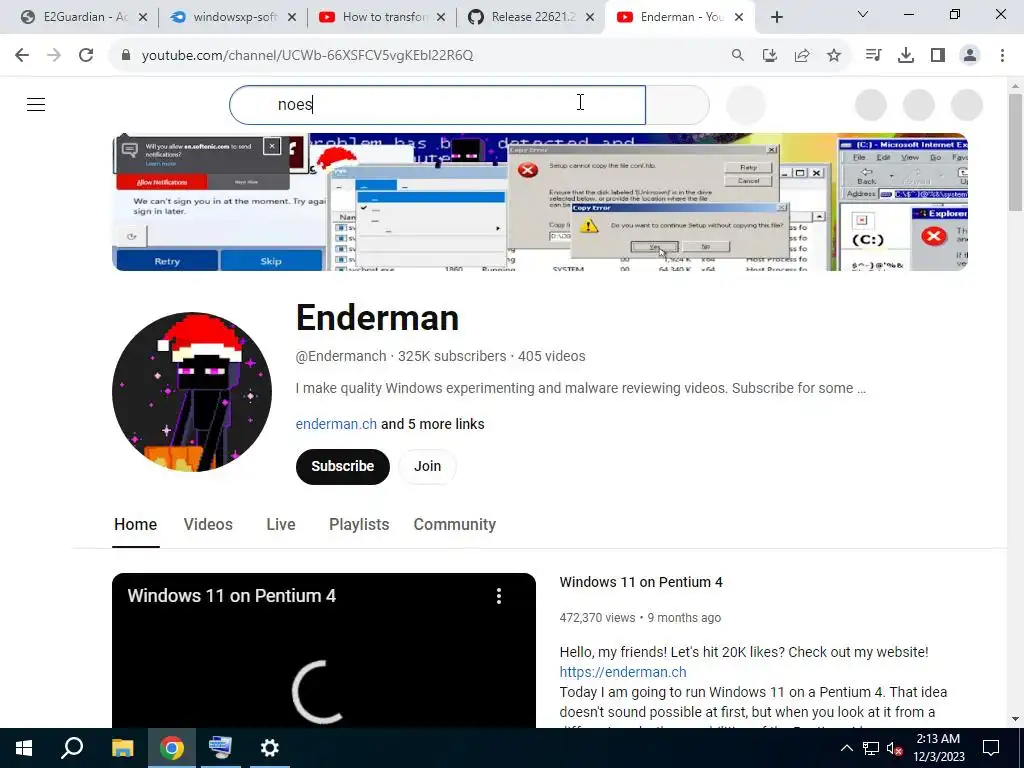Open a new tab with plus button
The image size is (1024, 768).
[776, 17]
